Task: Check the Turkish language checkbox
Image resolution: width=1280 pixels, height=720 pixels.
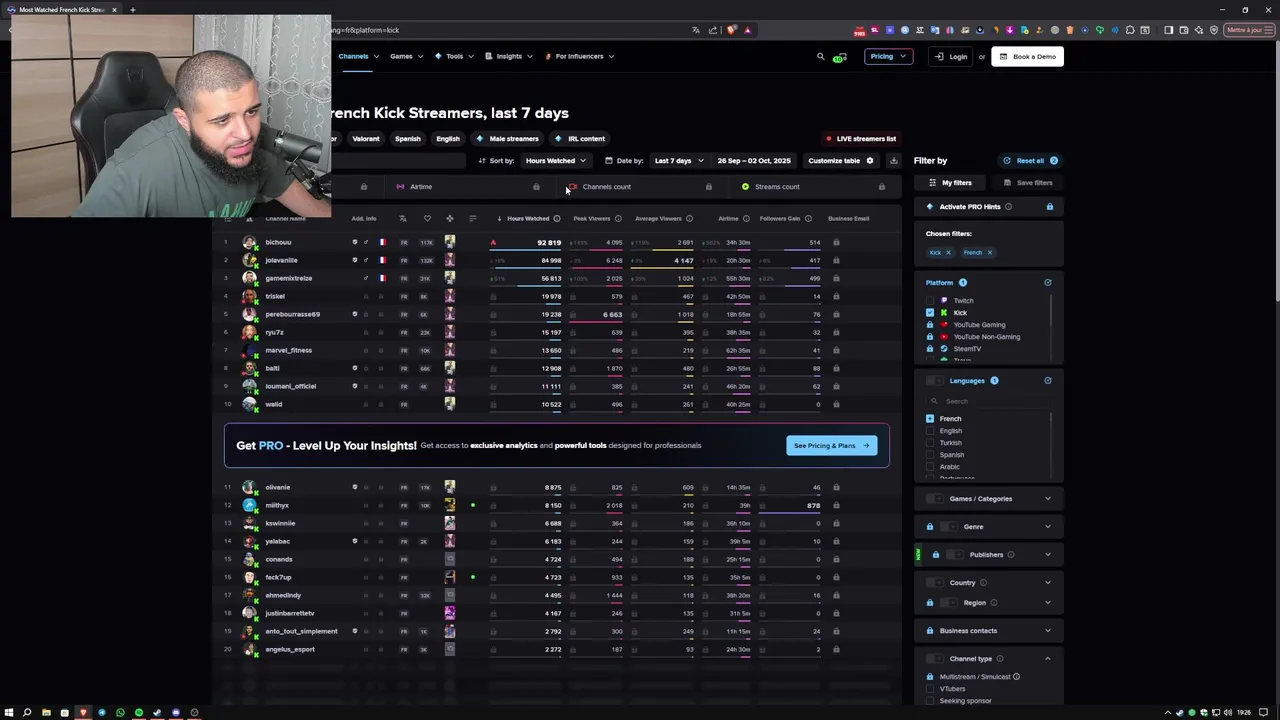Action: click(930, 442)
